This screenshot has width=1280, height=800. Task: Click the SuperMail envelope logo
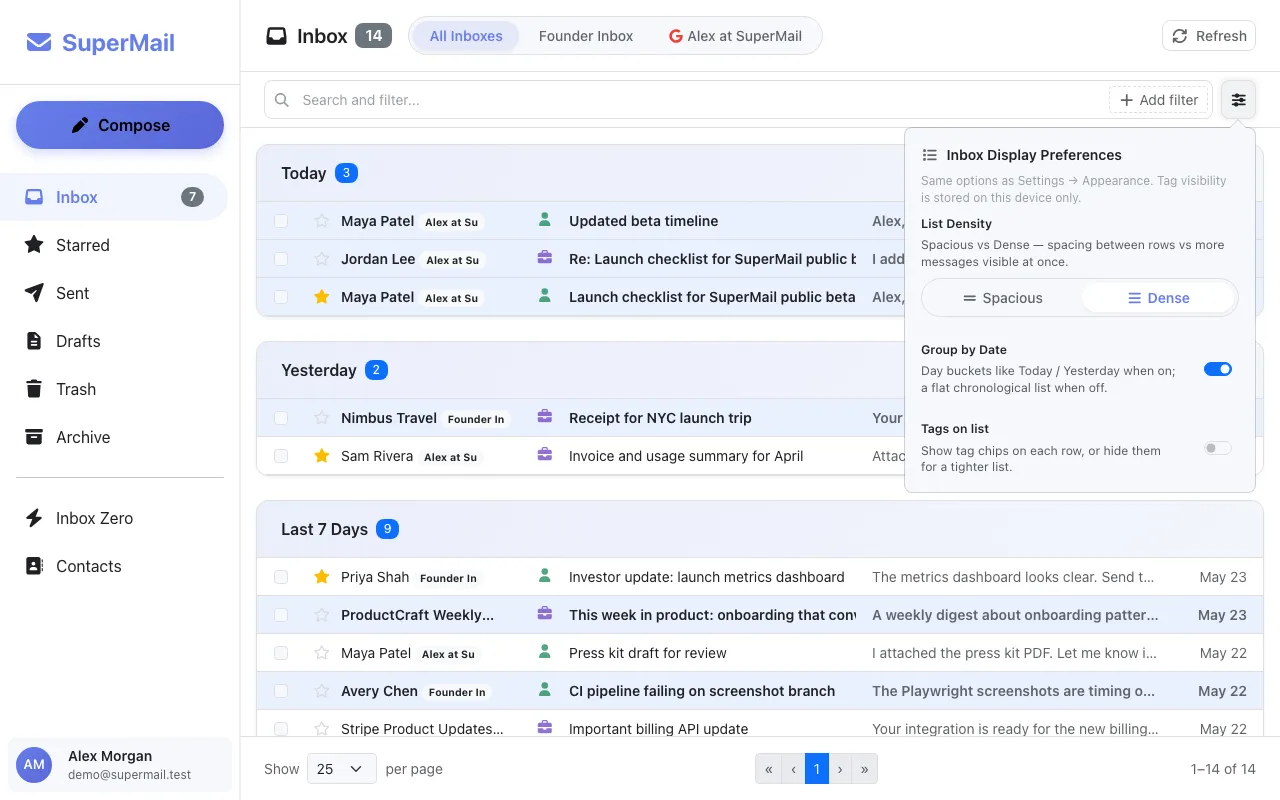point(39,43)
